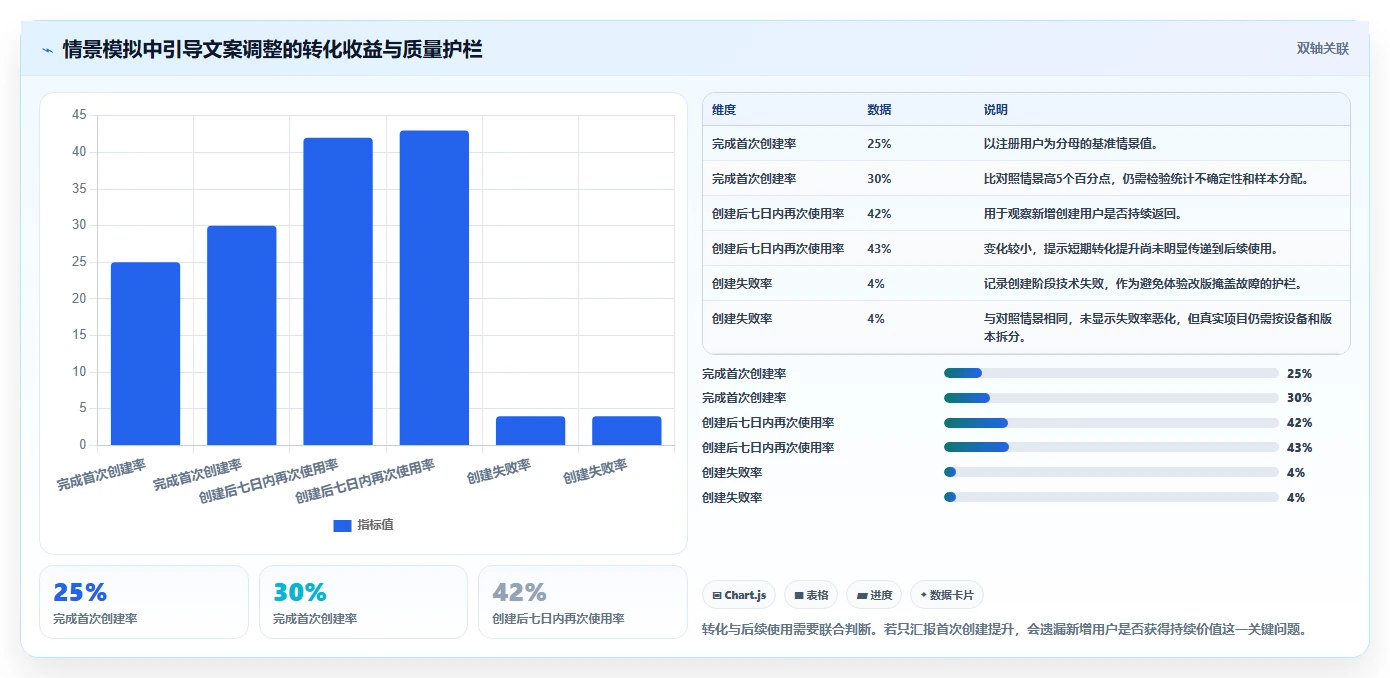This screenshot has height=678, width=1390.
Task: Click the chart bar reaching 30
Action: (241, 335)
